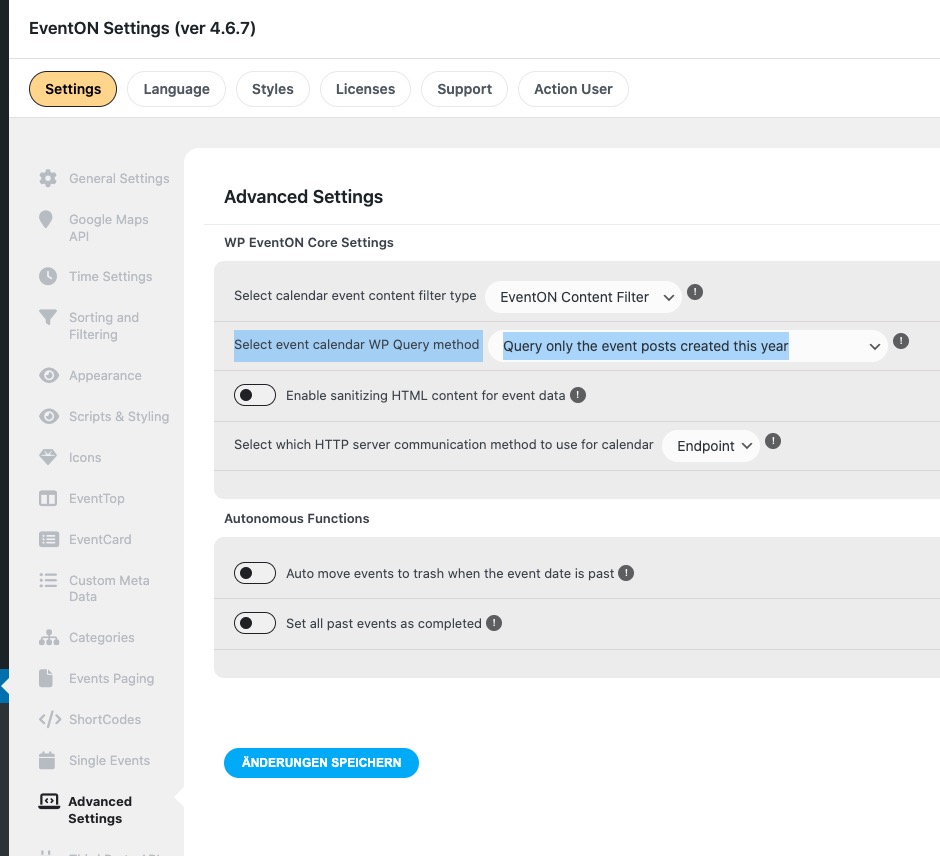
Task: Switch to the Settings tab
Action: 73,89
